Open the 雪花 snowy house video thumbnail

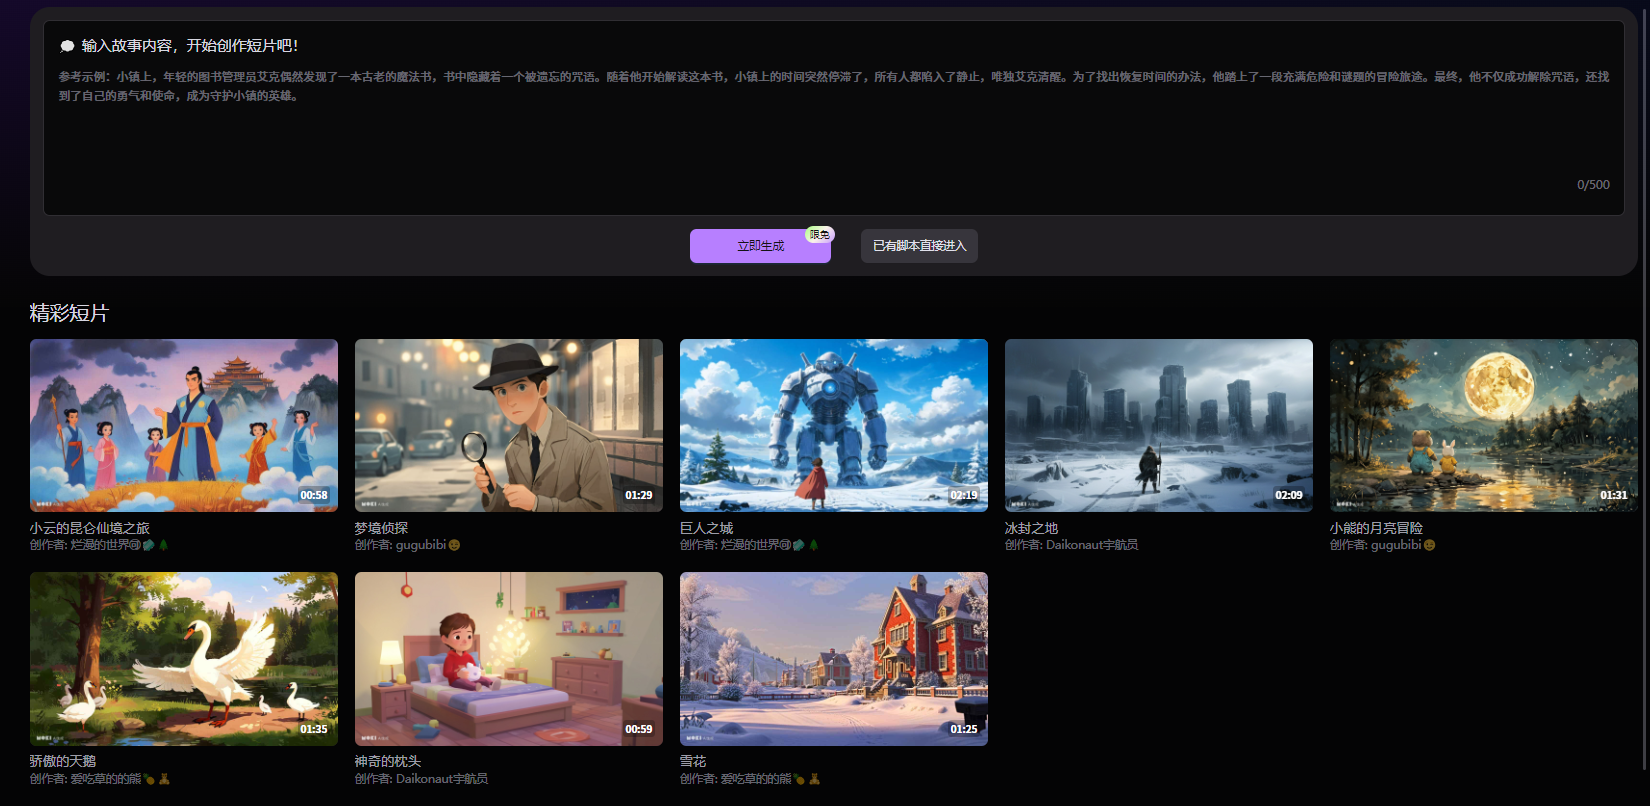(x=833, y=658)
